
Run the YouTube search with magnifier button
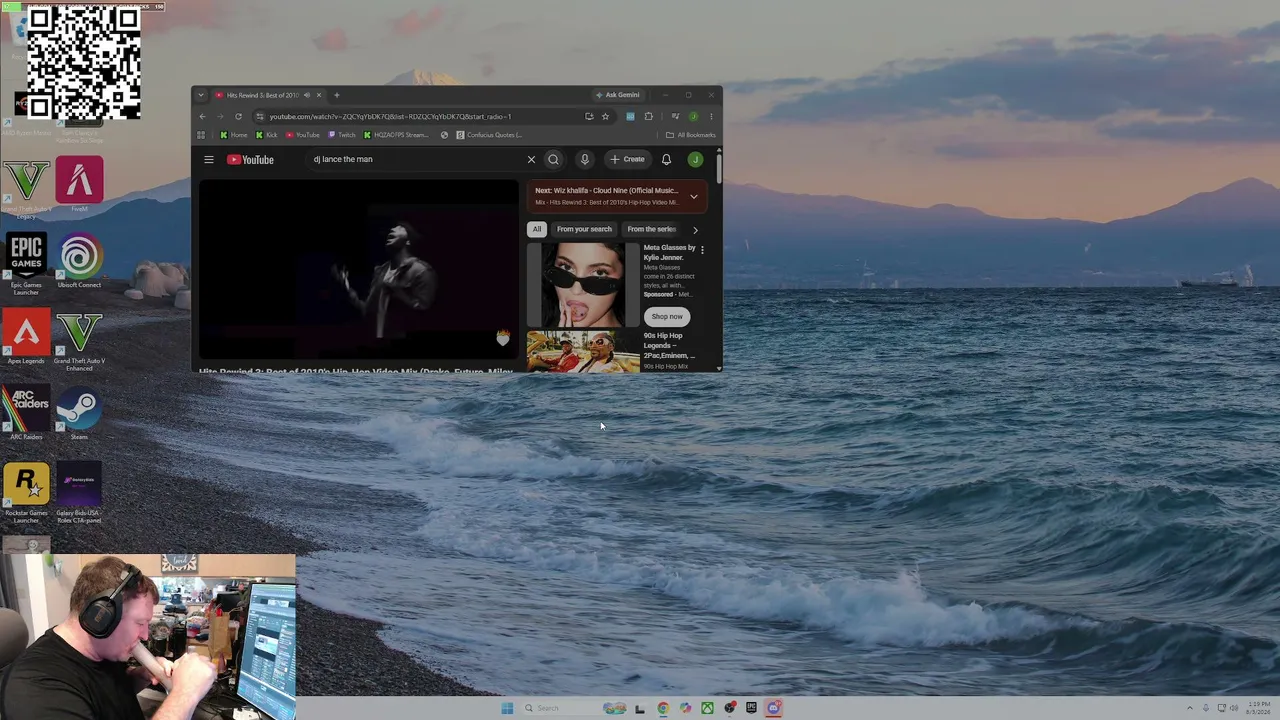pos(553,160)
